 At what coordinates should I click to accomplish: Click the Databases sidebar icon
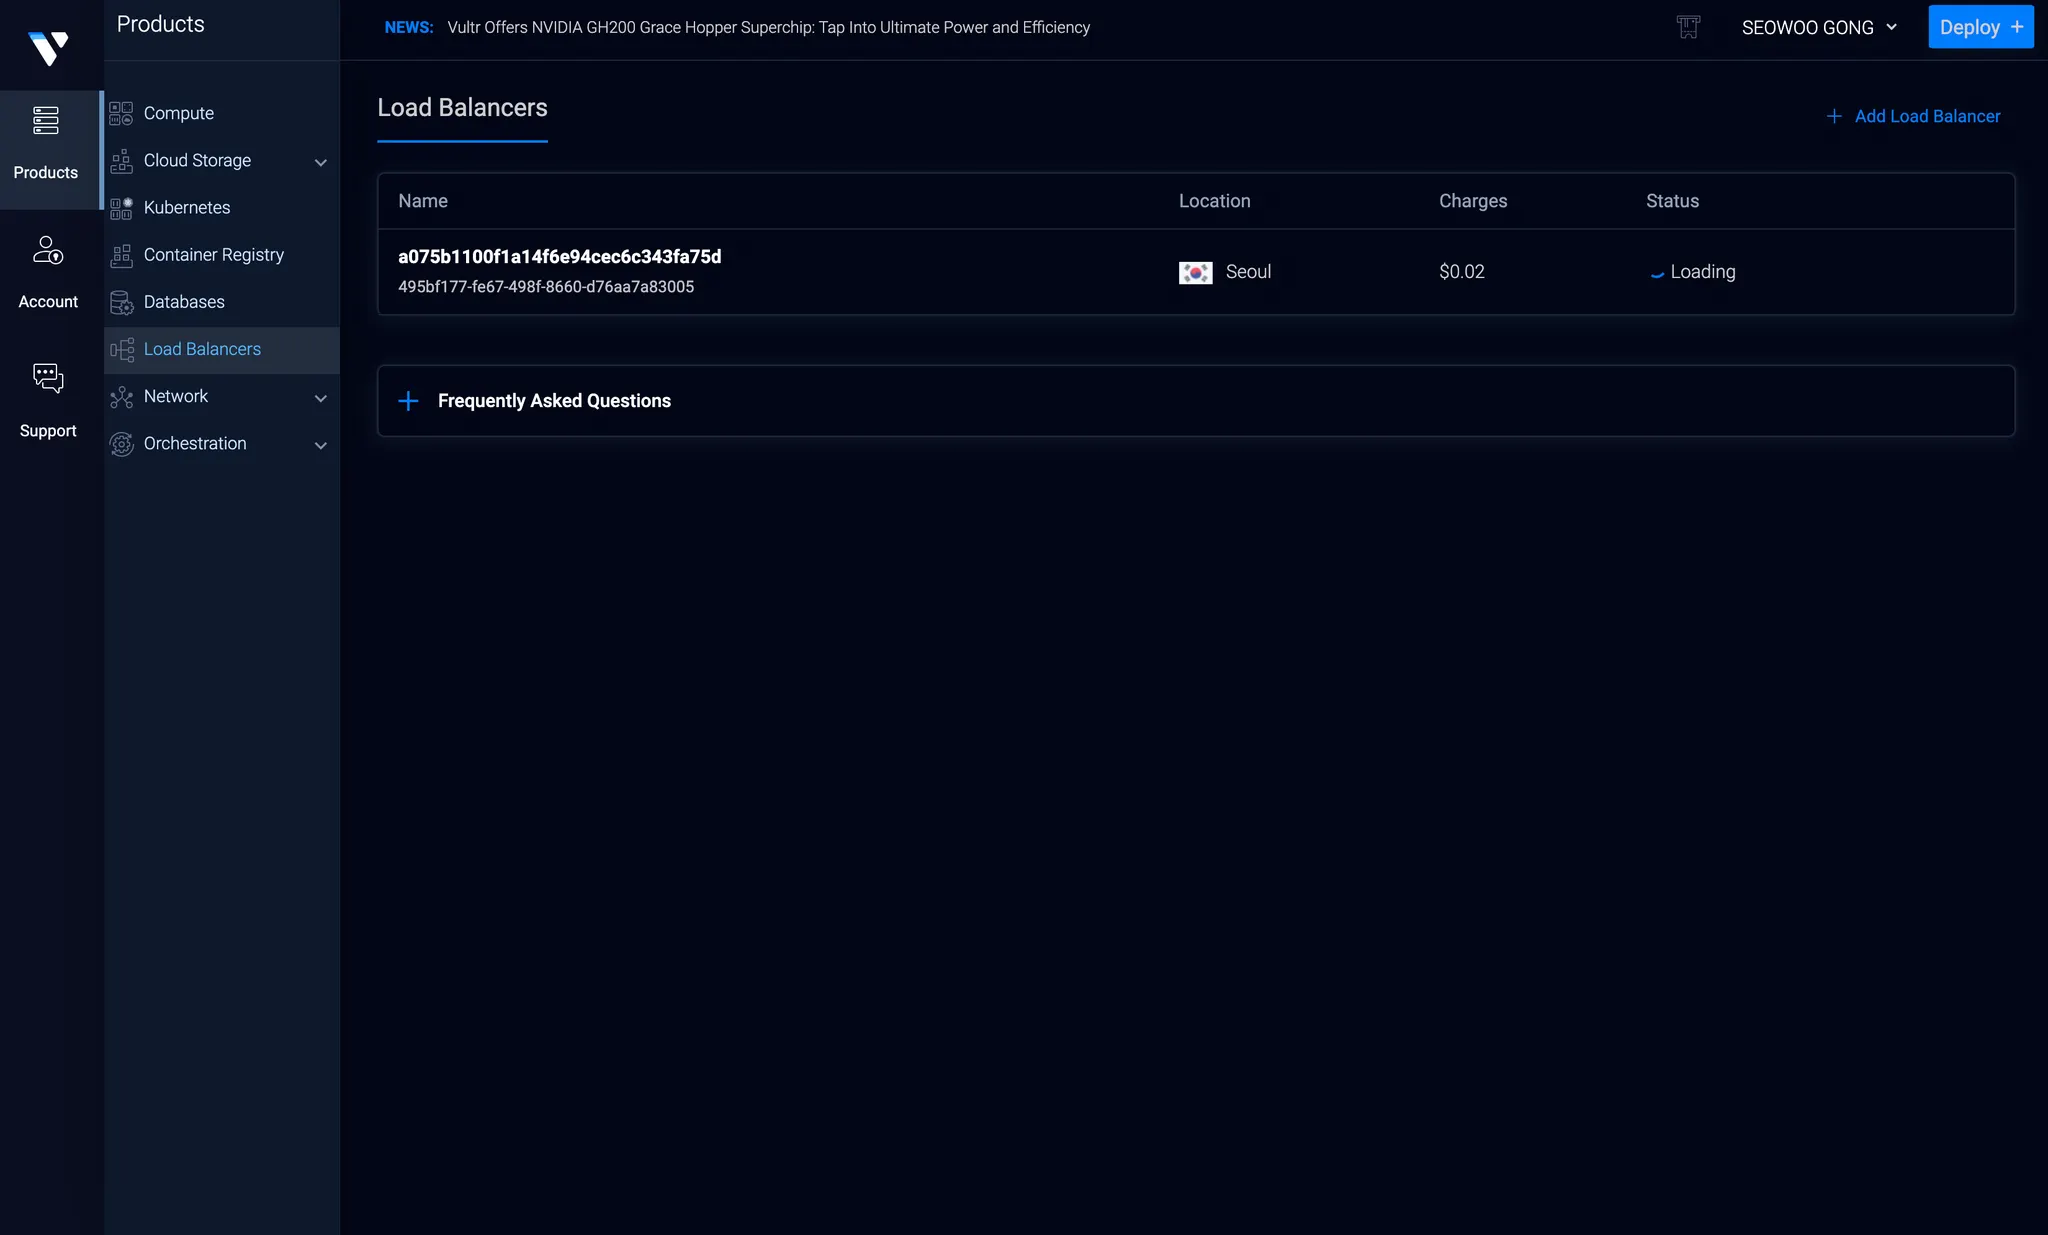tap(121, 303)
